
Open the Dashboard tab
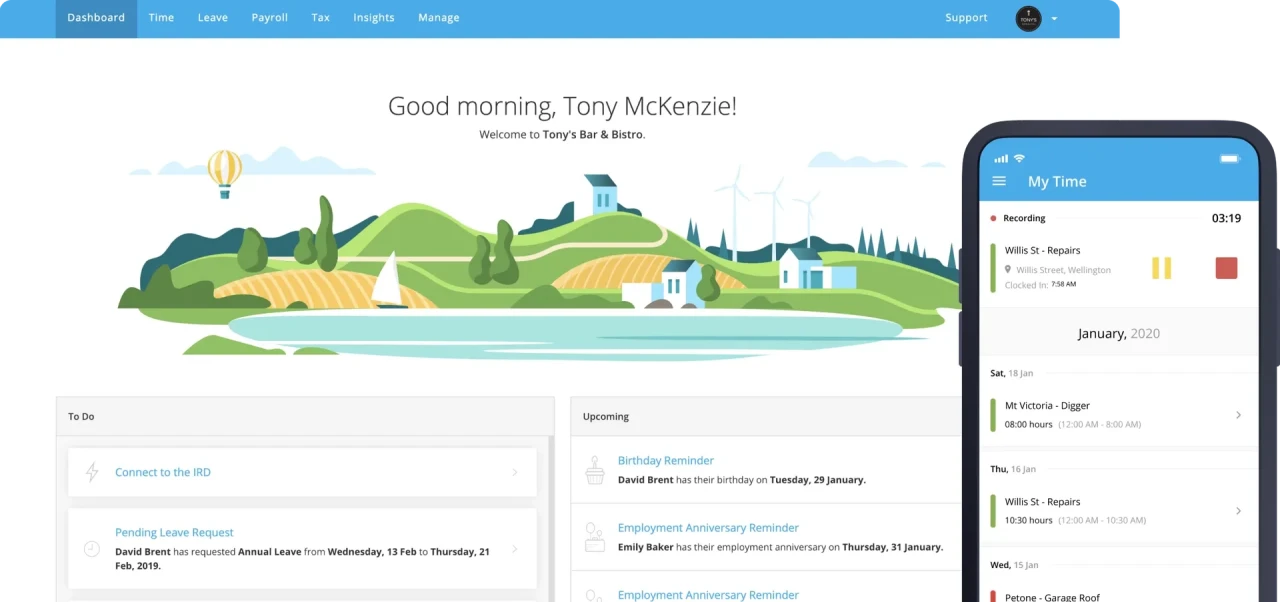click(x=96, y=18)
